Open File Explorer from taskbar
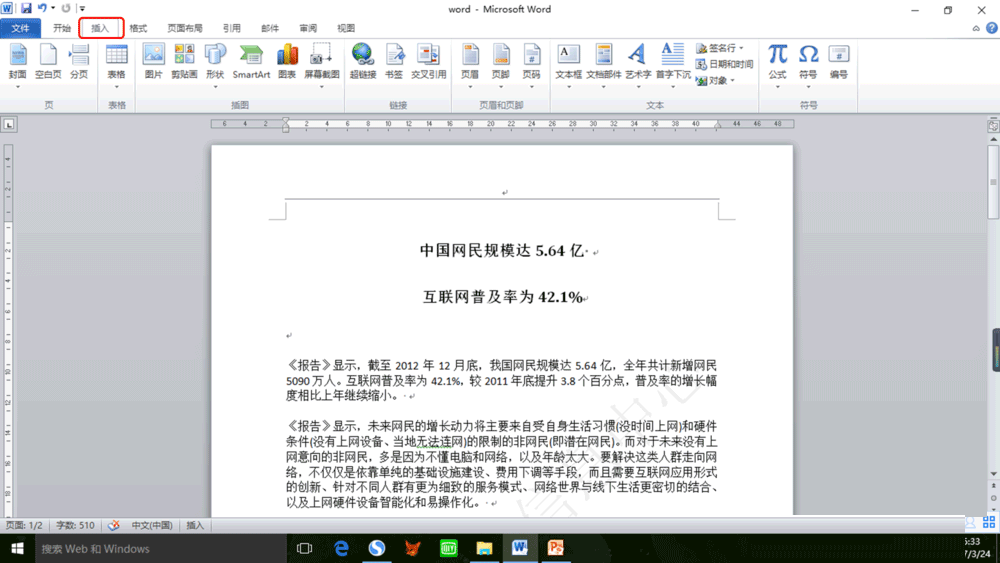The height and width of the screenshot is (563, 1000). click(484, 548)
